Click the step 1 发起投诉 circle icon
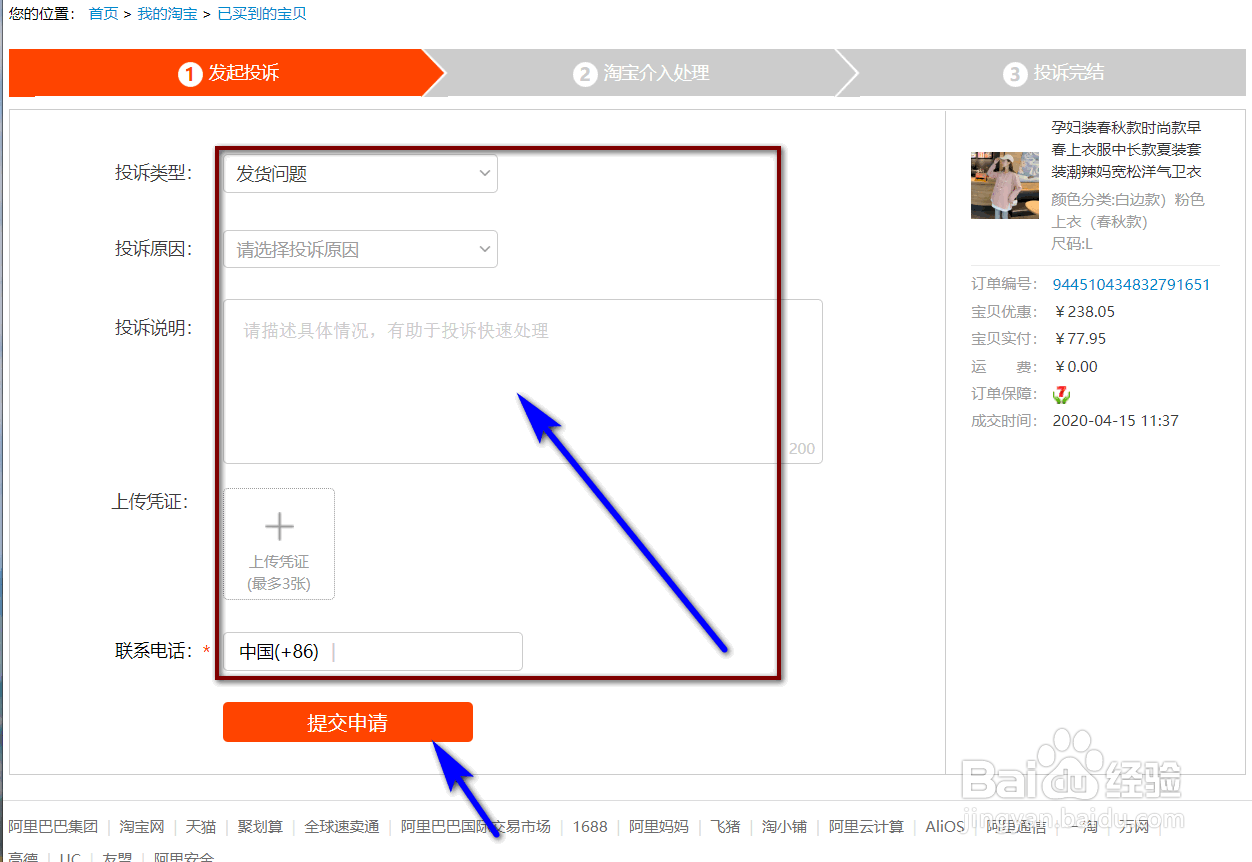This screenshot has height=862, width=1252. click(190, 73)
